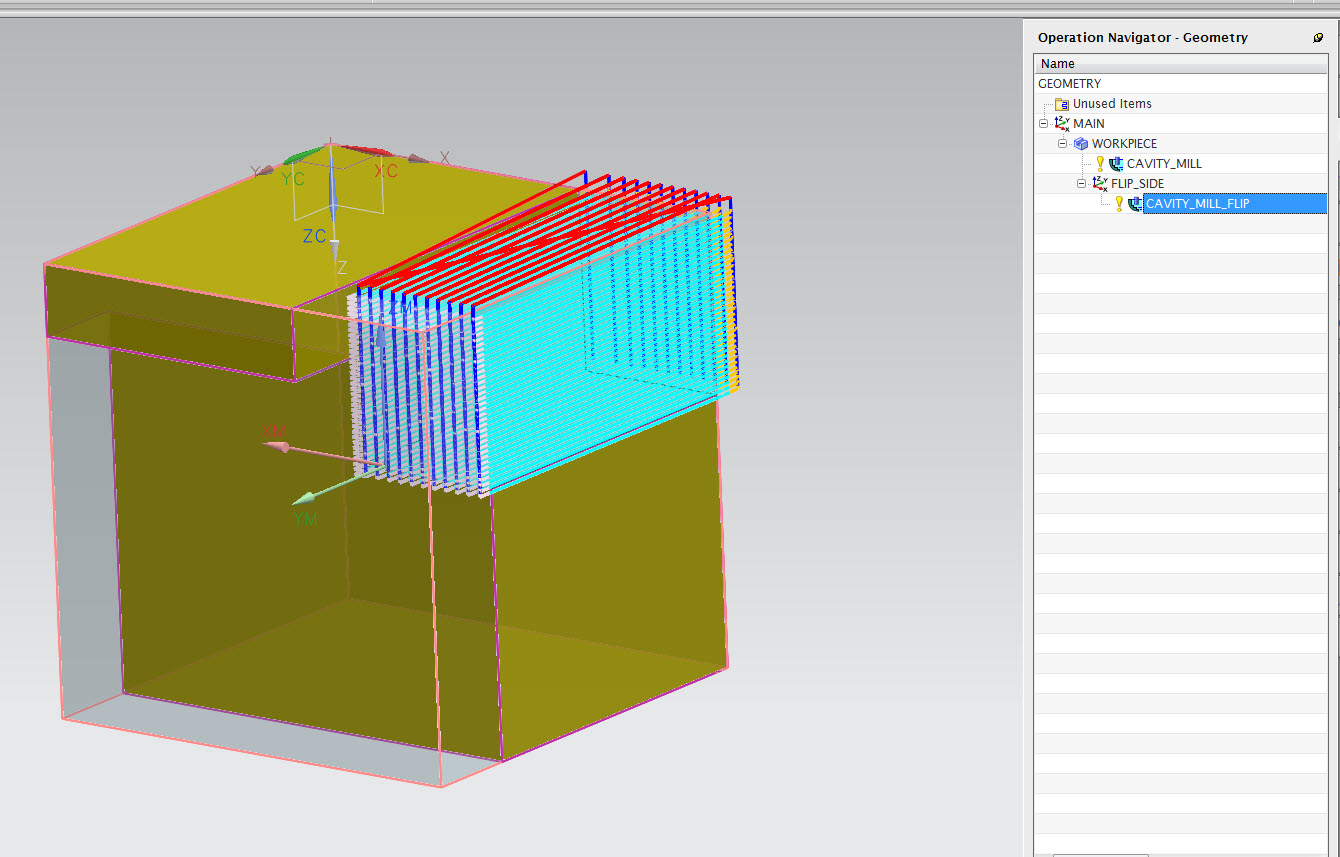Select the MAIN tree item label
This screenshot has width=1340, height=857.
[1089, 124]
